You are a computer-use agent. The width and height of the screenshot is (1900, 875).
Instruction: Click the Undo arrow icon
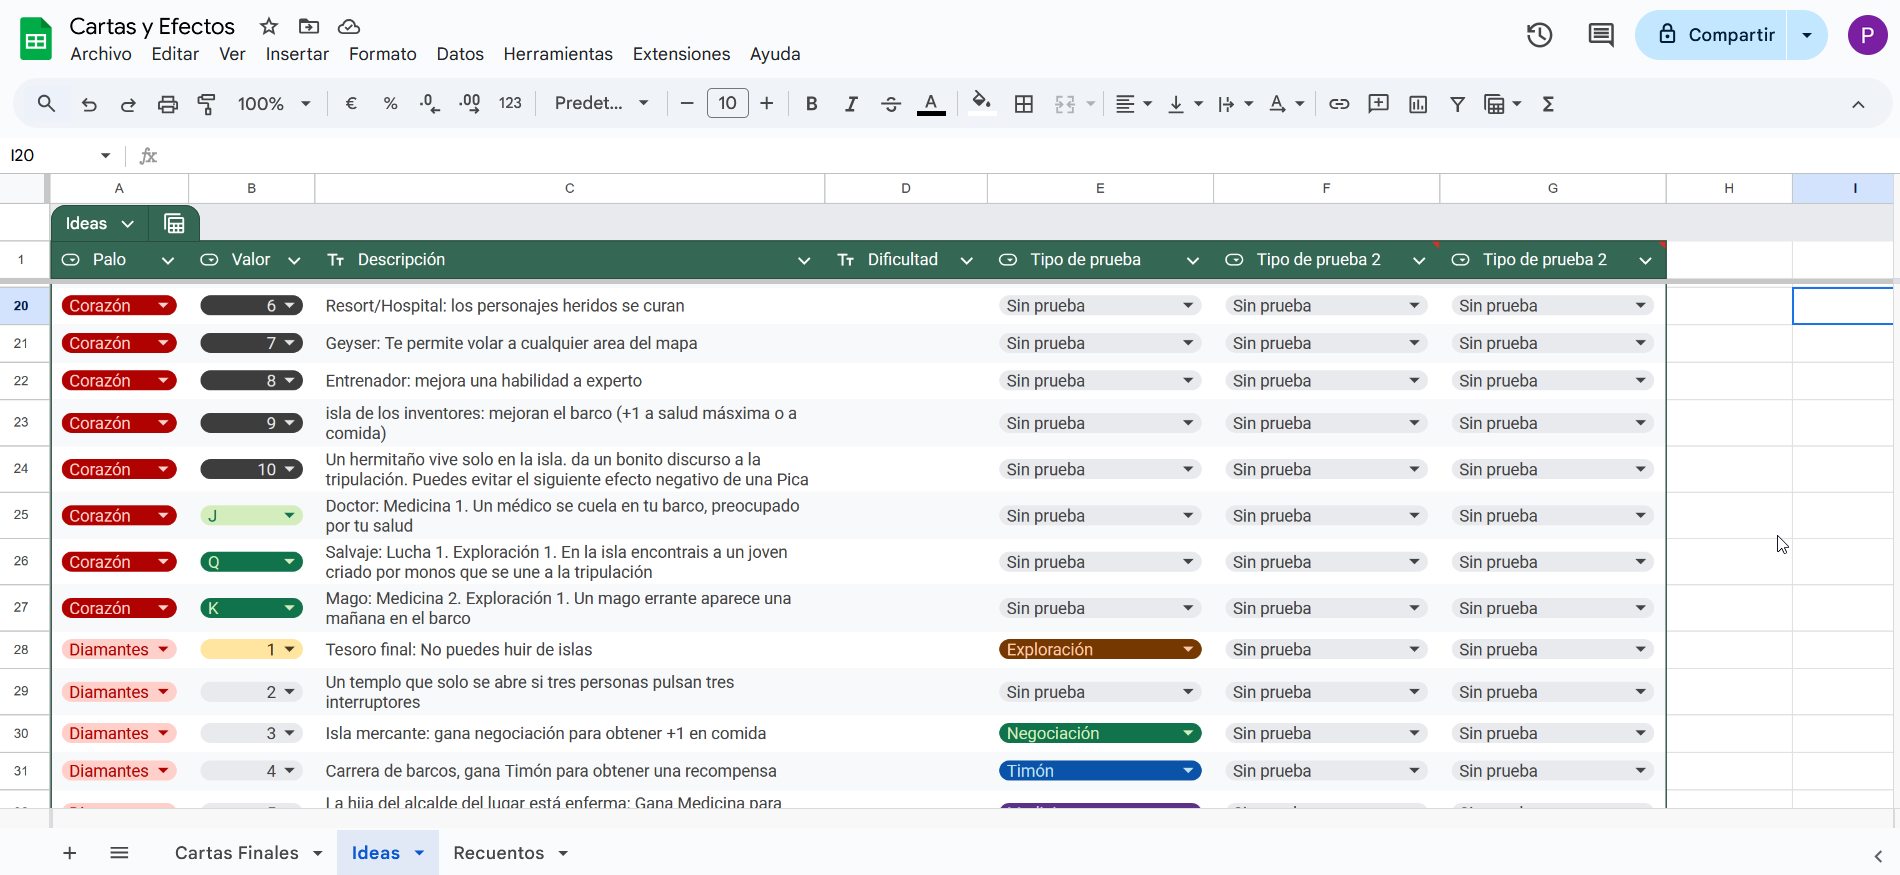tap(89, 104)
